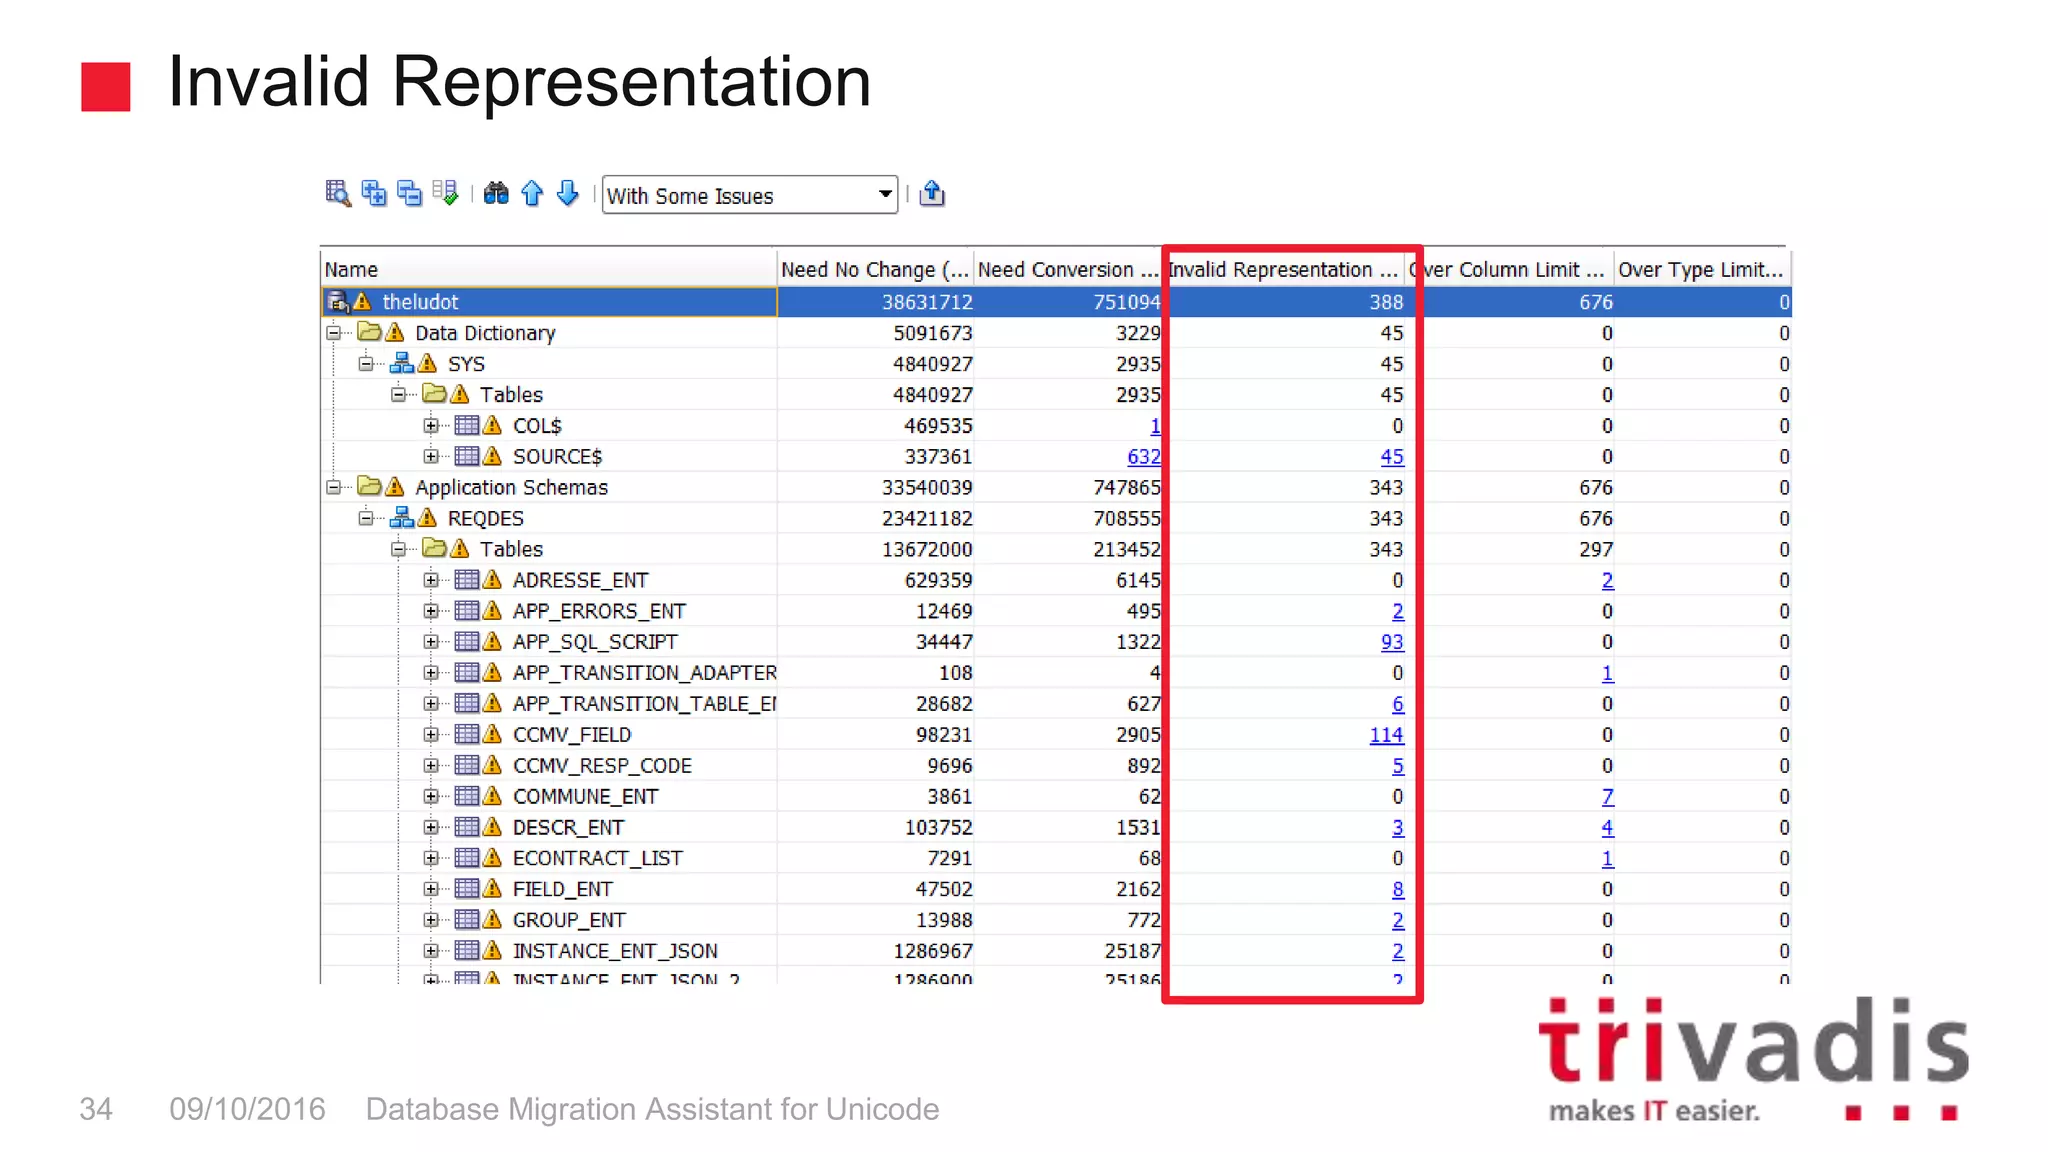Click the export upload icon in toolbar
This screenshot has width=2048, height=1152.
click(932, 193)
